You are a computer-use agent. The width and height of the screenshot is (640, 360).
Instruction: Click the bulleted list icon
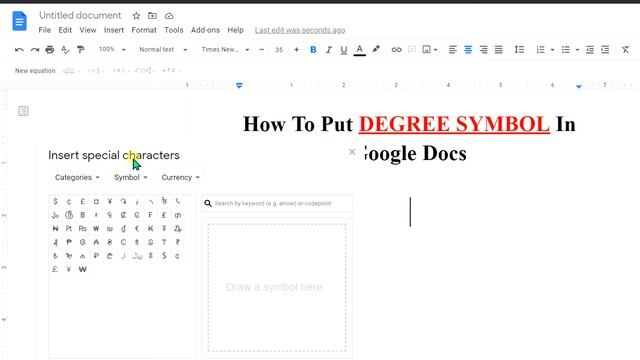[565, 50]
